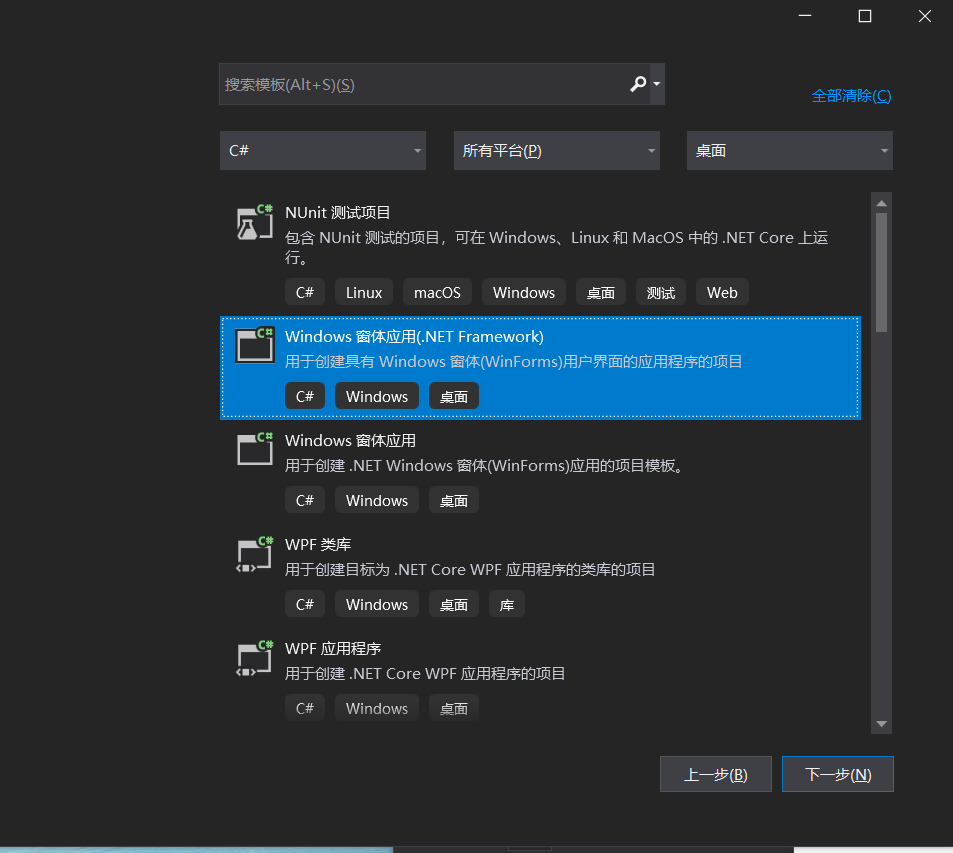
Task: Click the WPF 应用程序 description text
Action: (x=425, y=674)
